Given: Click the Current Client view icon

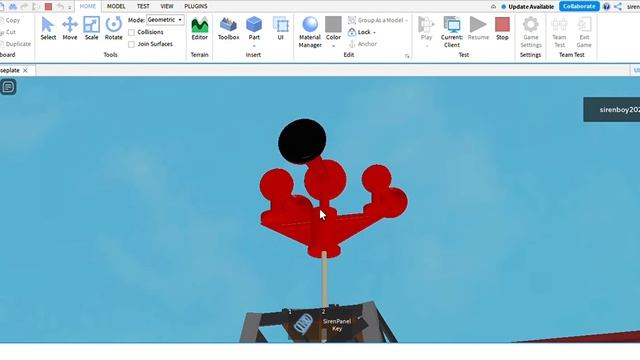Looking at the screenshot, I should pos(452,32).
